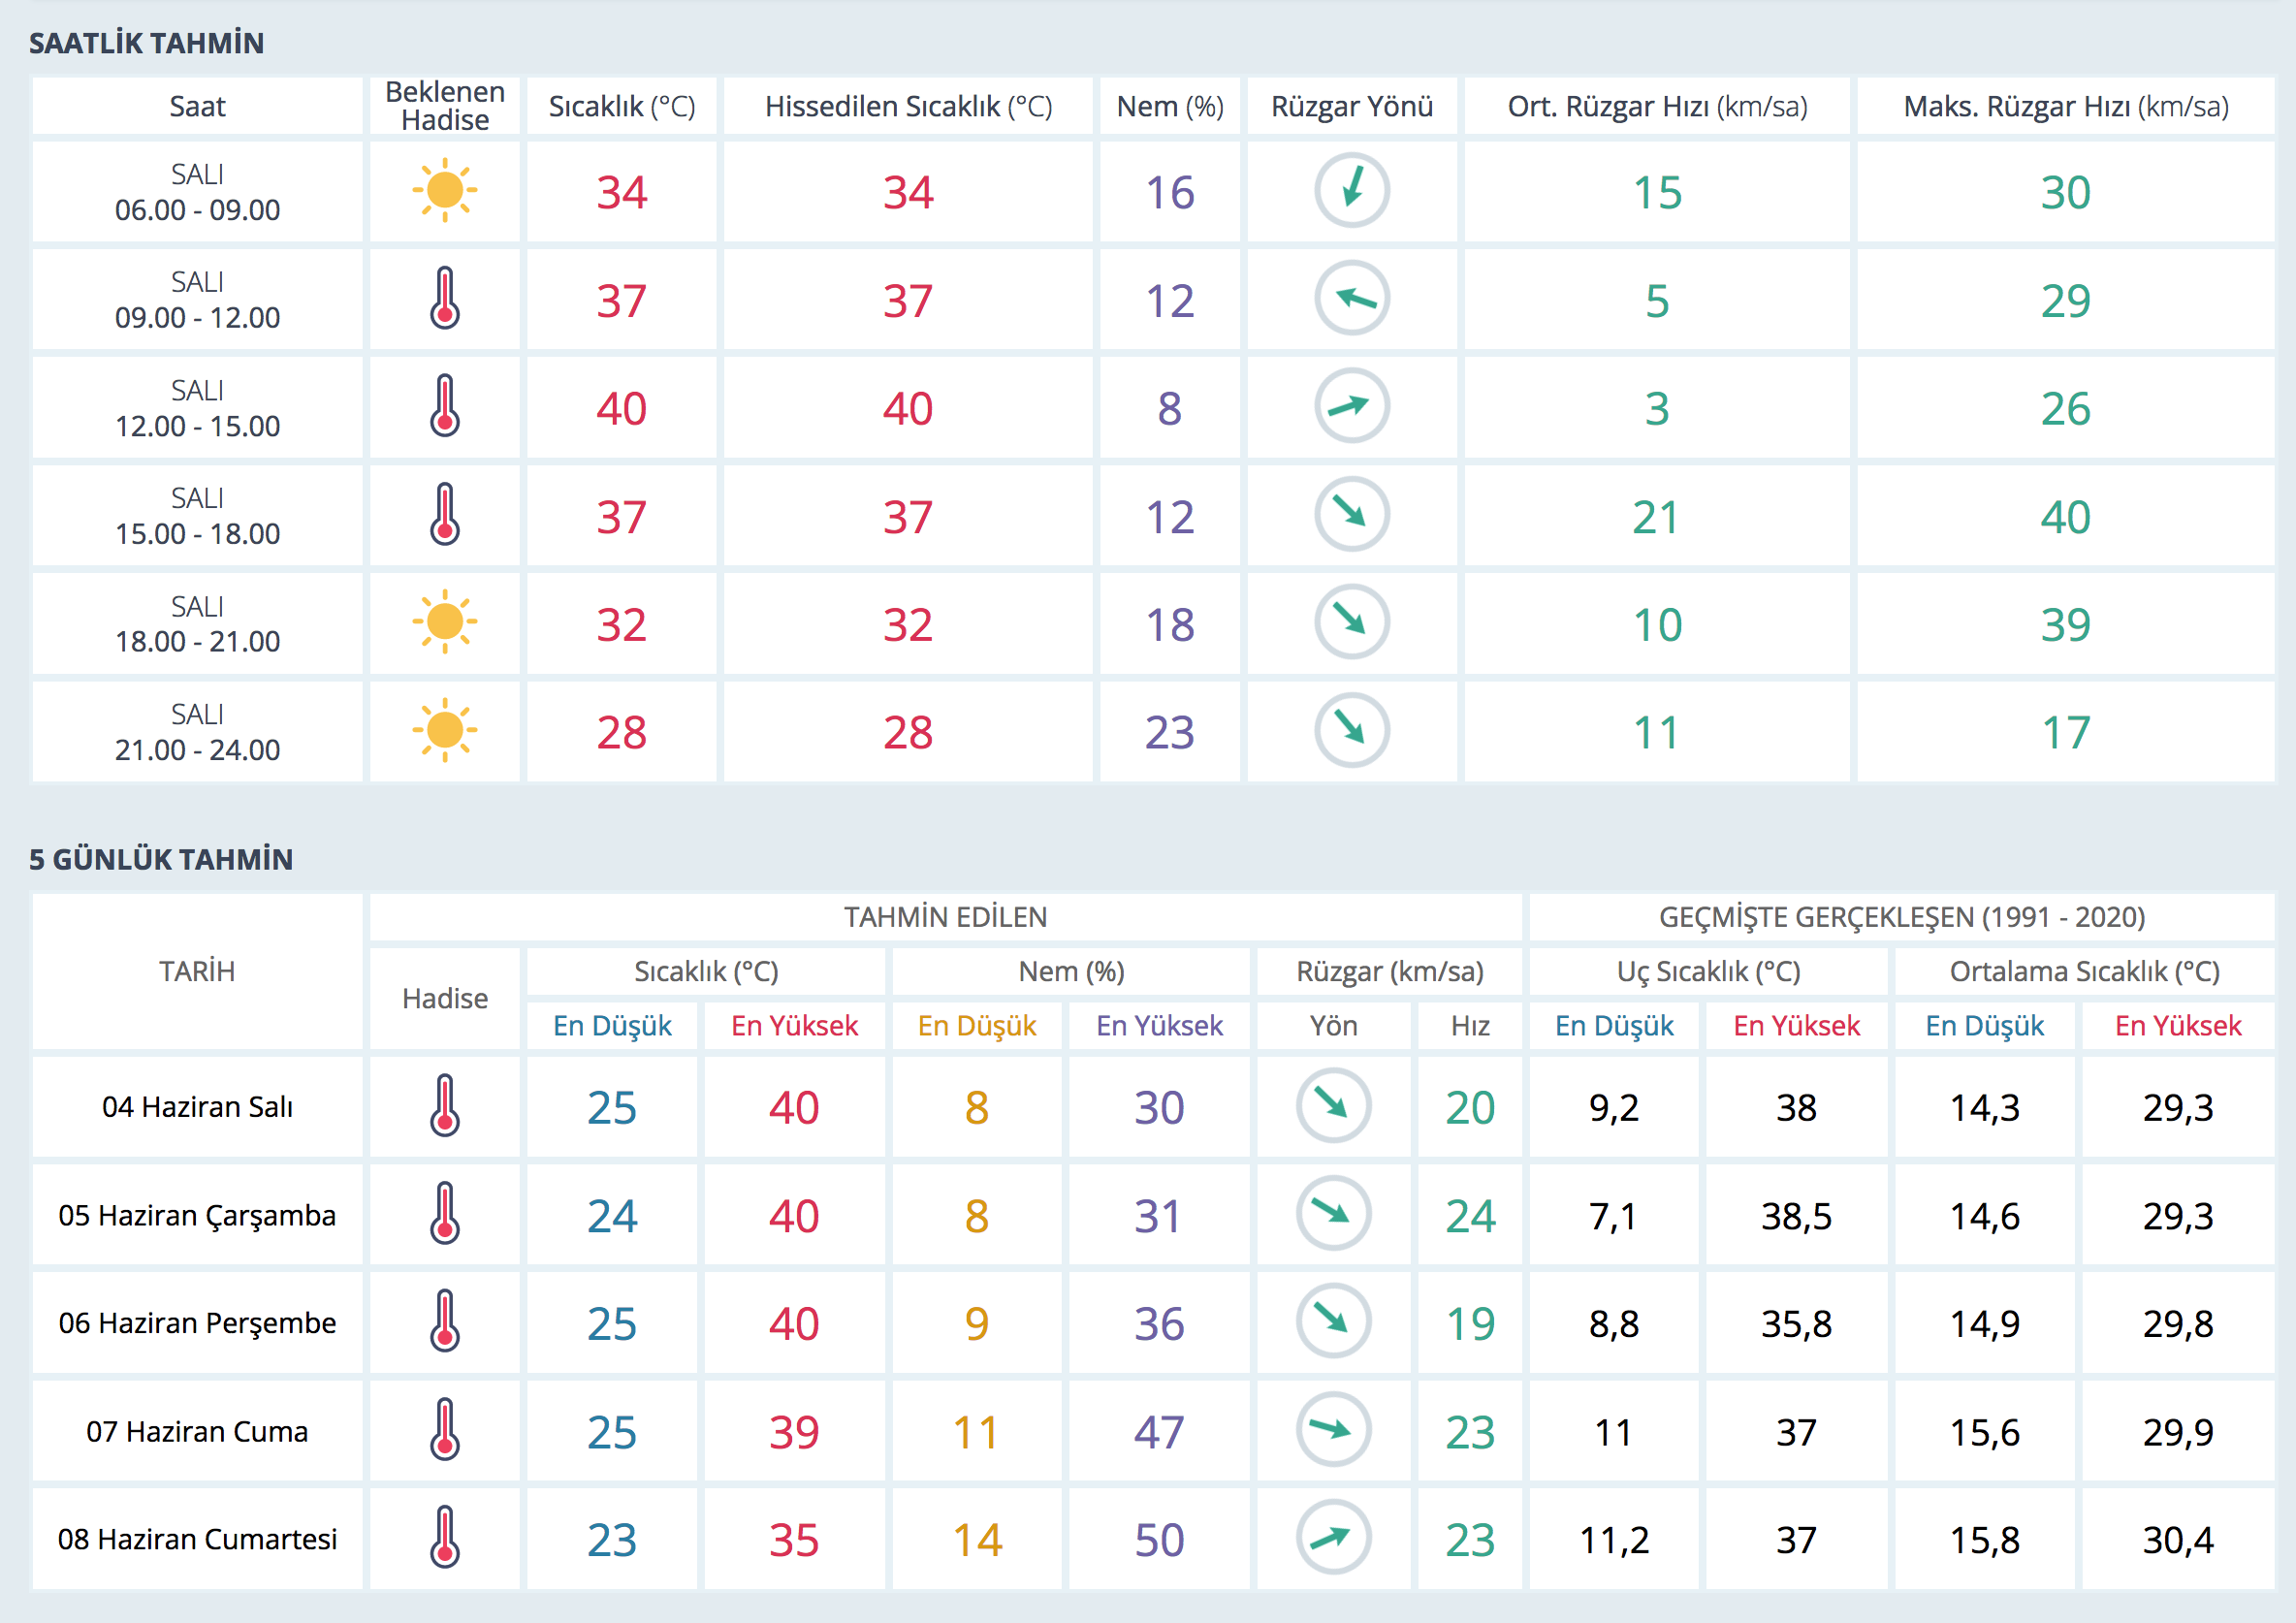The width and height of the screenshot is (2296, 1623).
Task: Click the sun icon for 21.00 - 24.00
Action: (x=444, y=730)
